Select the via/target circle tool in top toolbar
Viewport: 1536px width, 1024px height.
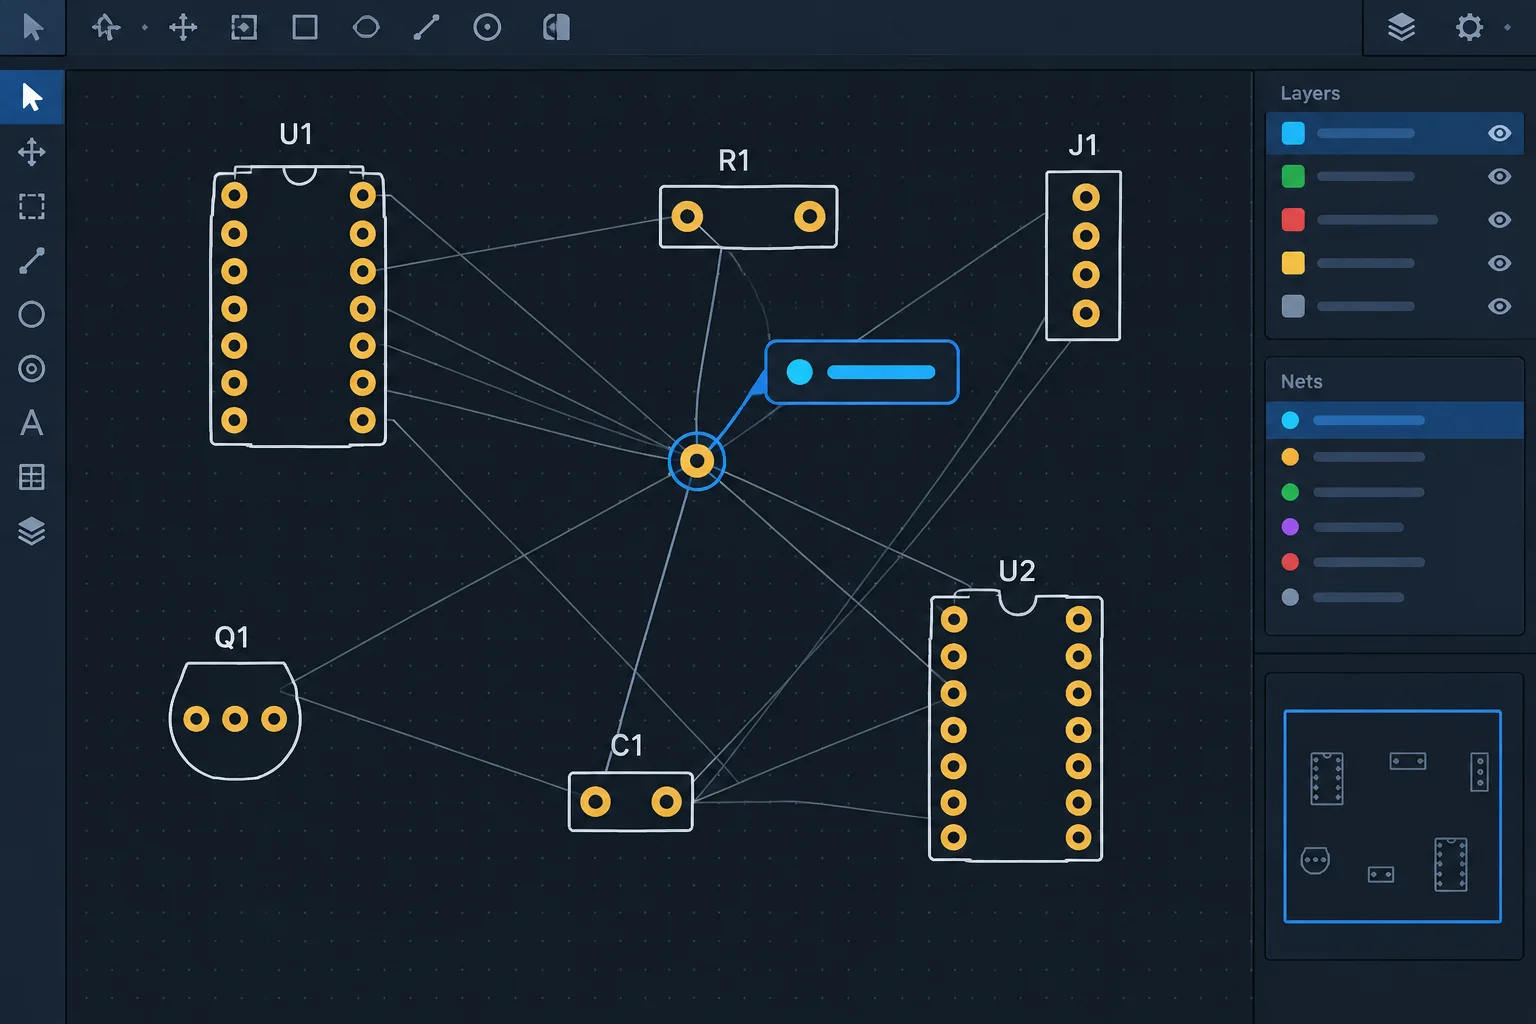click(487, 27)
